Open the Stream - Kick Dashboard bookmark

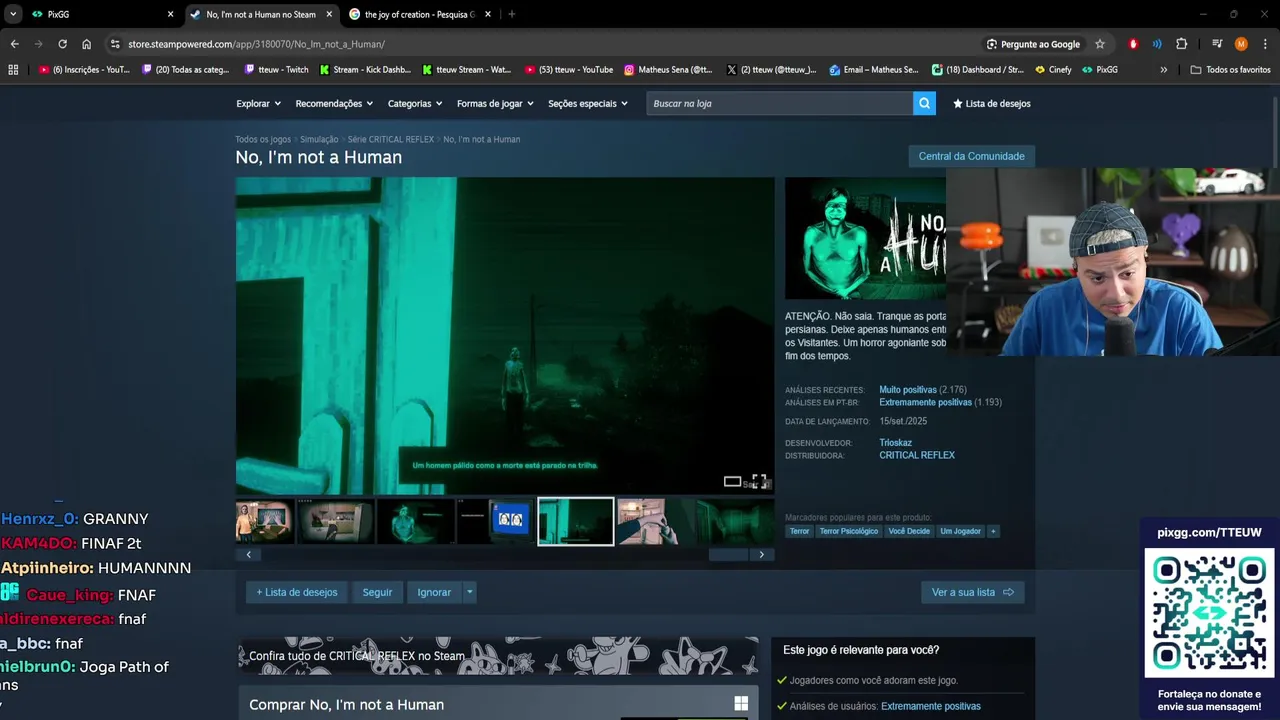coord(365,70)
